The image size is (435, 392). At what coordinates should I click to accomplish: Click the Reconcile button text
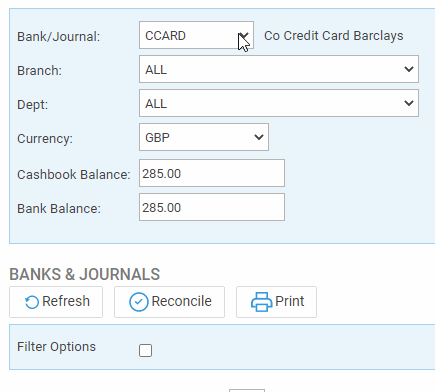(181, 301)
